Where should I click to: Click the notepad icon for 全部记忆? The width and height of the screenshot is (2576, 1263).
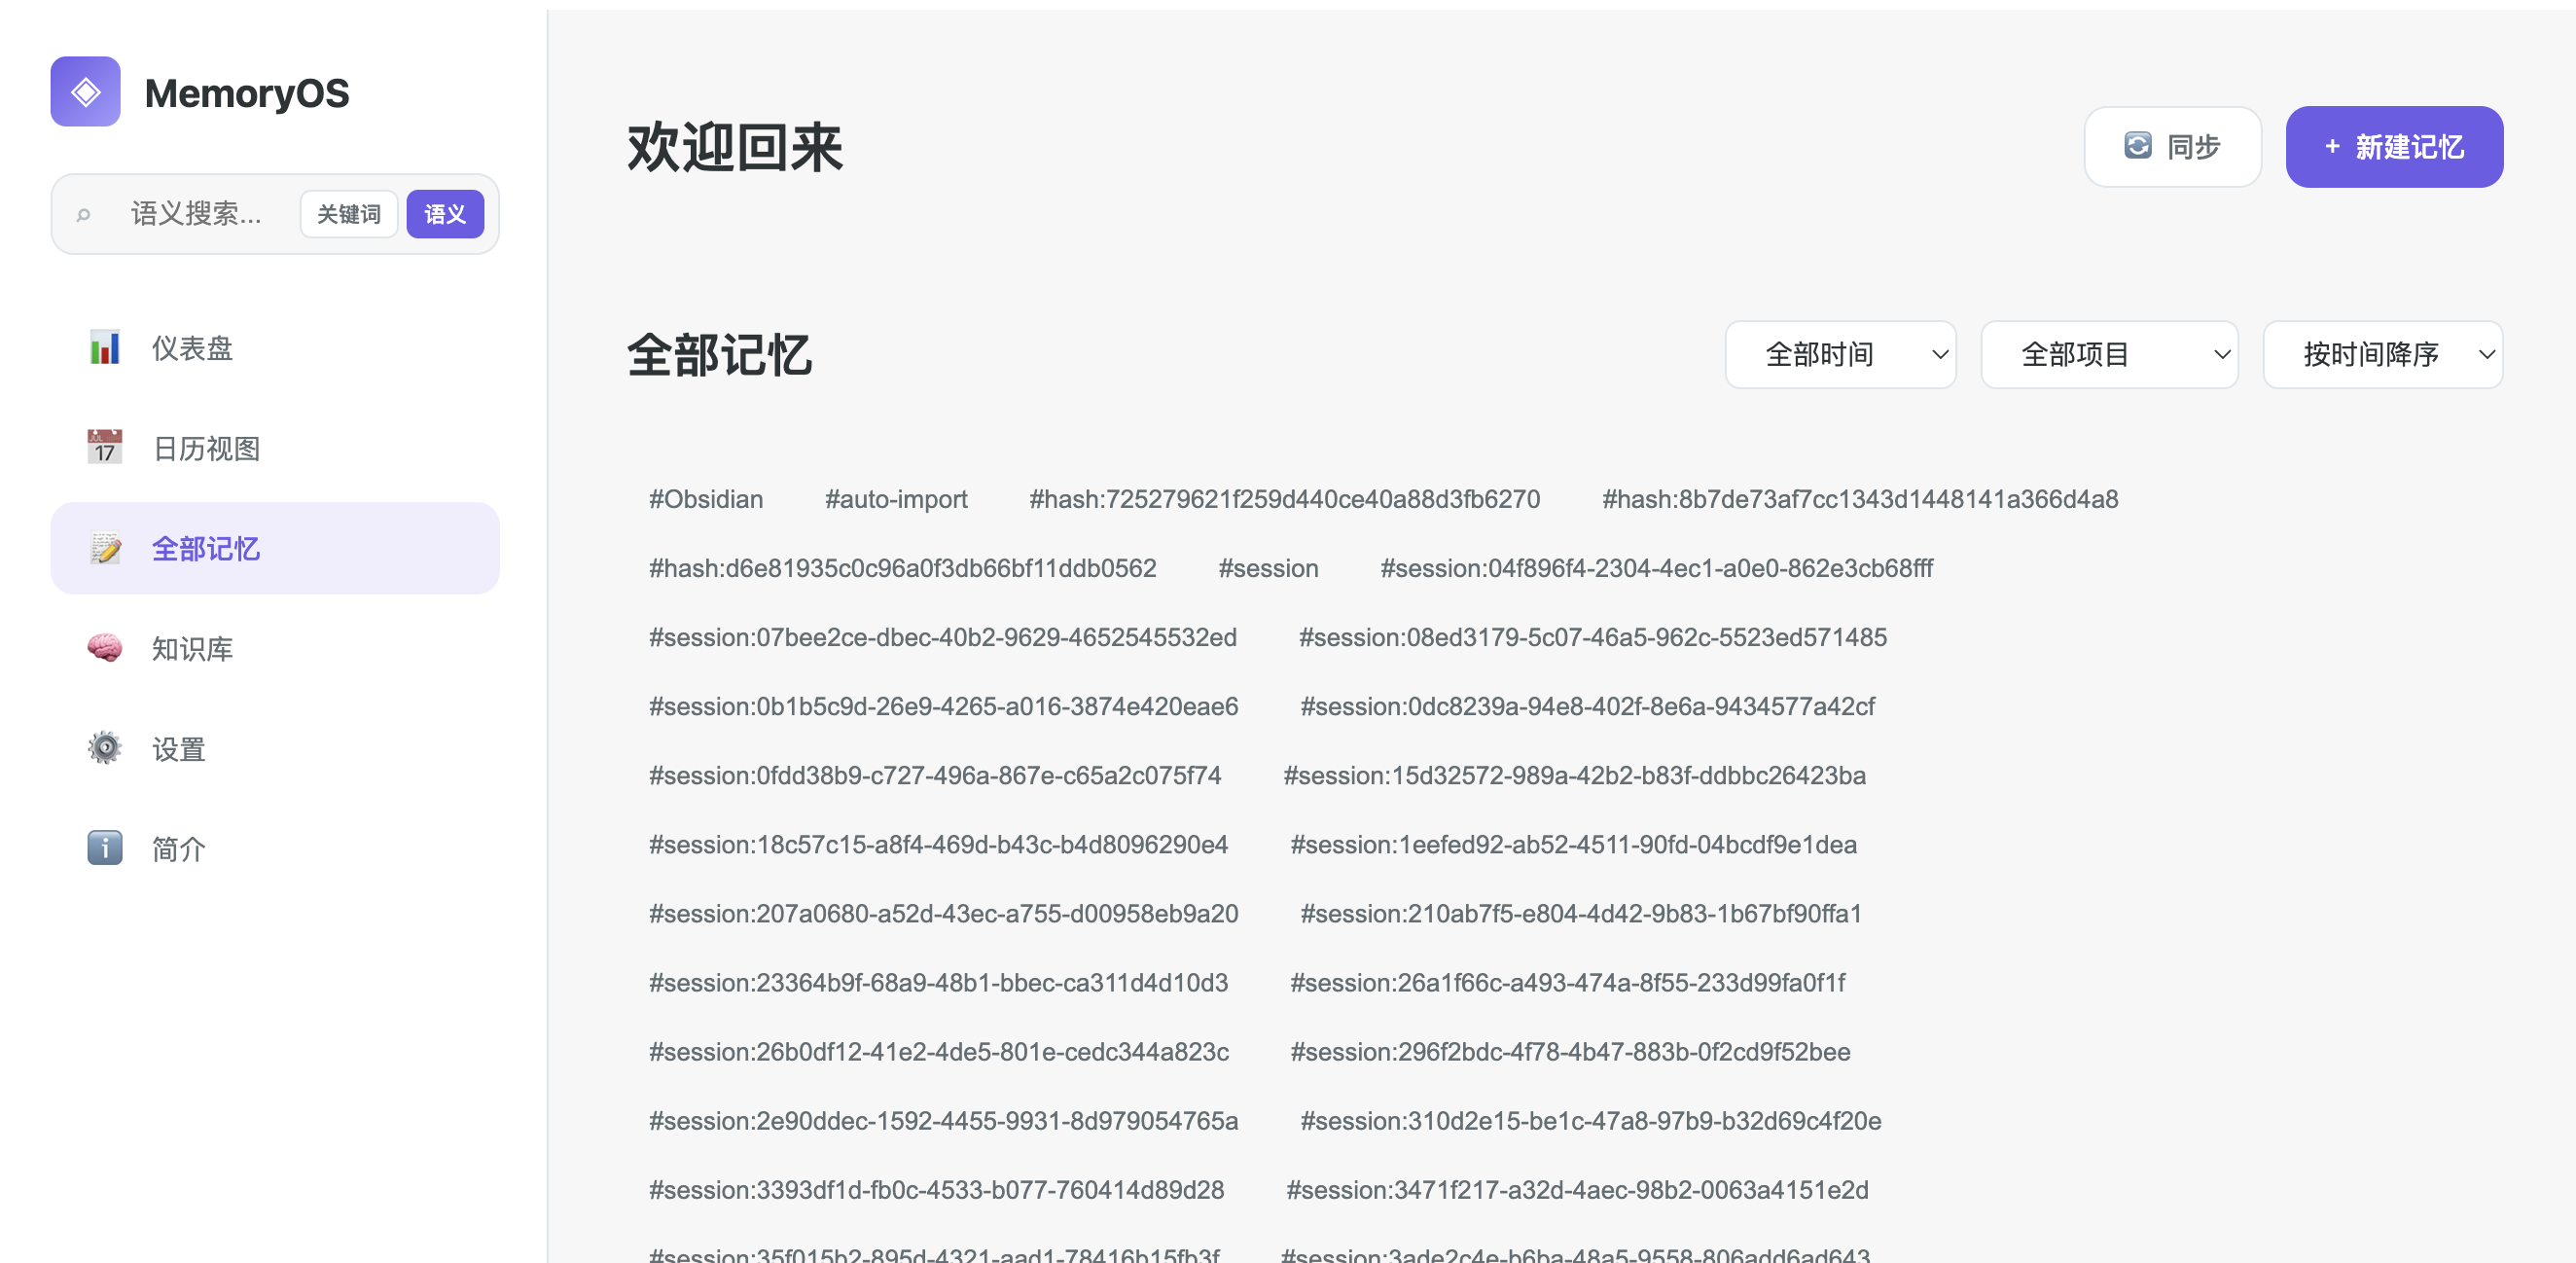pos(104,548)
